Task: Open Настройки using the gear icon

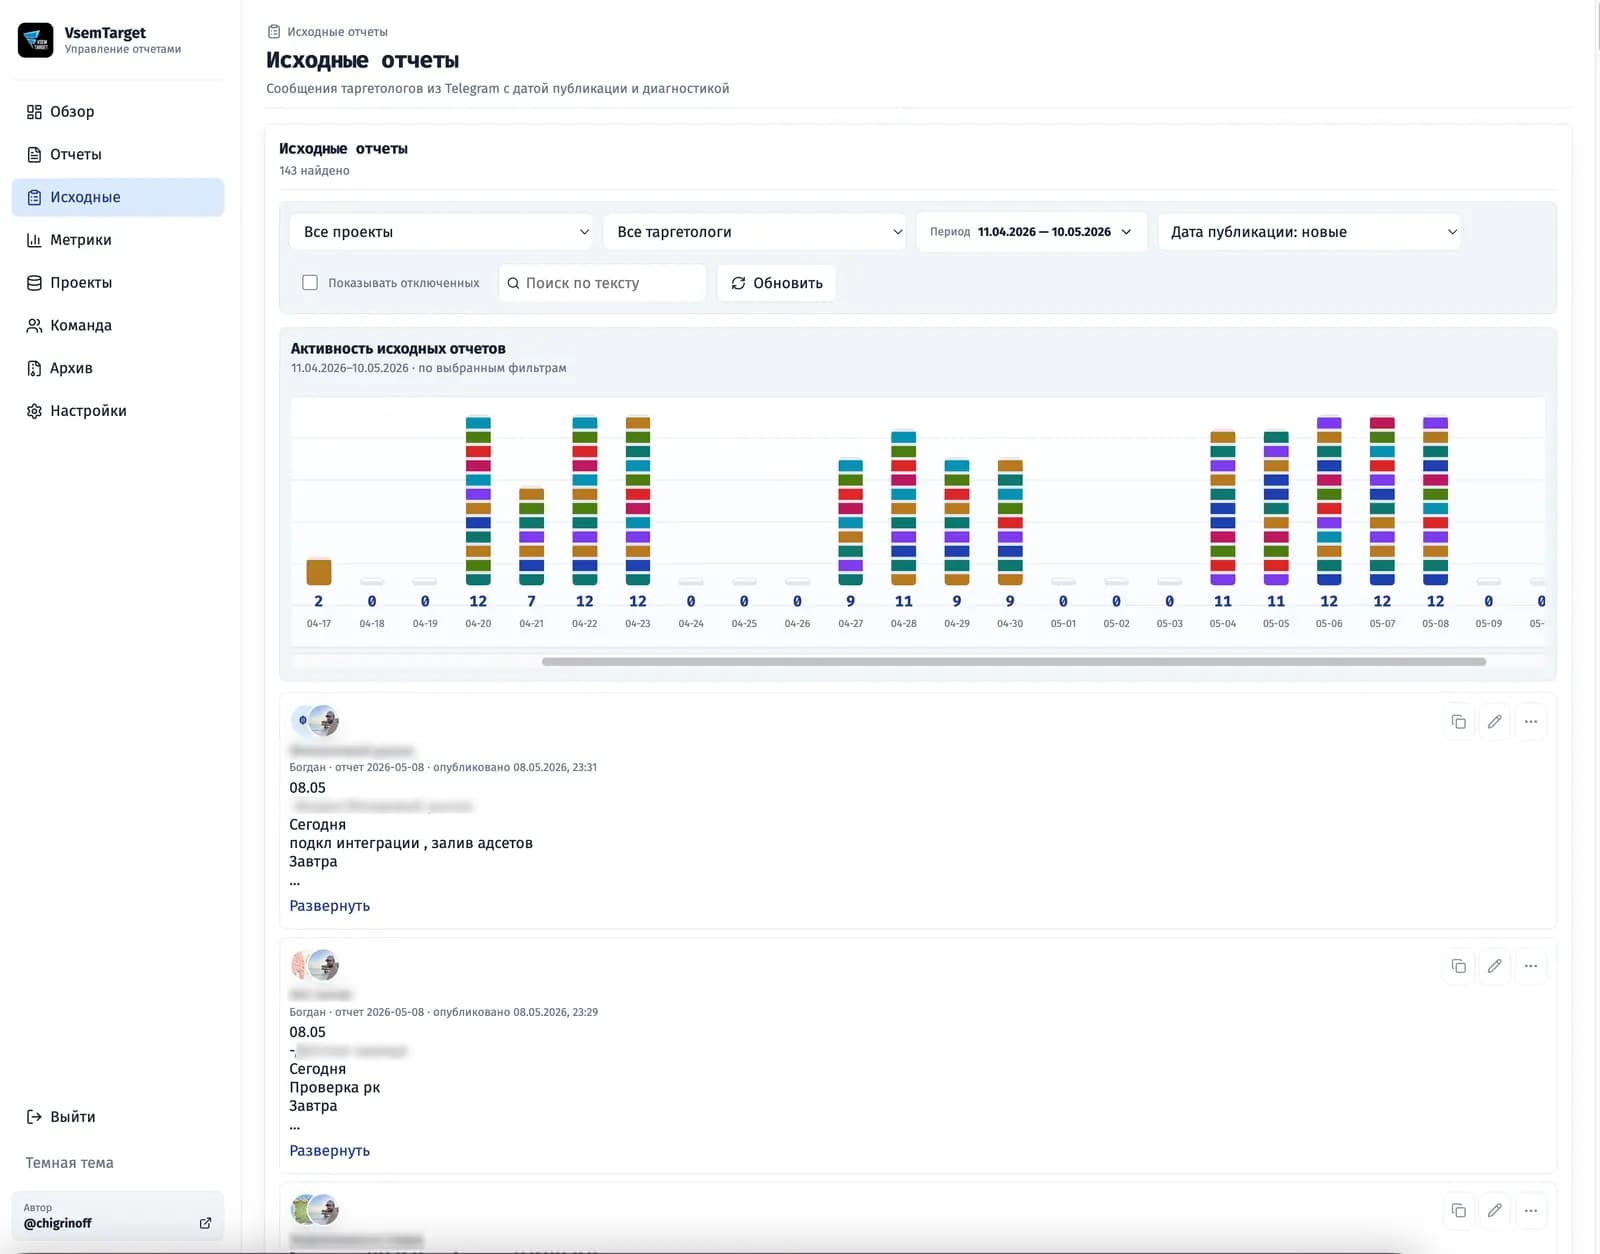Action: [34, 411]
